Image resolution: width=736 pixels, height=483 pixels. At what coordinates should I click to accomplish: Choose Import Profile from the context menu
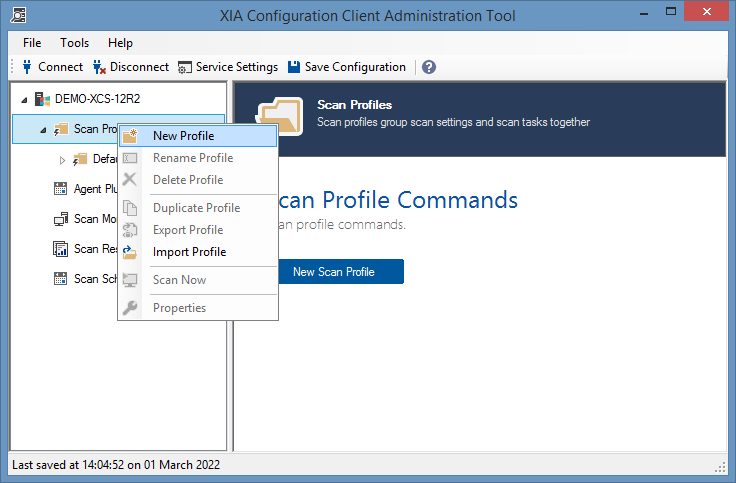click(198, 252)
